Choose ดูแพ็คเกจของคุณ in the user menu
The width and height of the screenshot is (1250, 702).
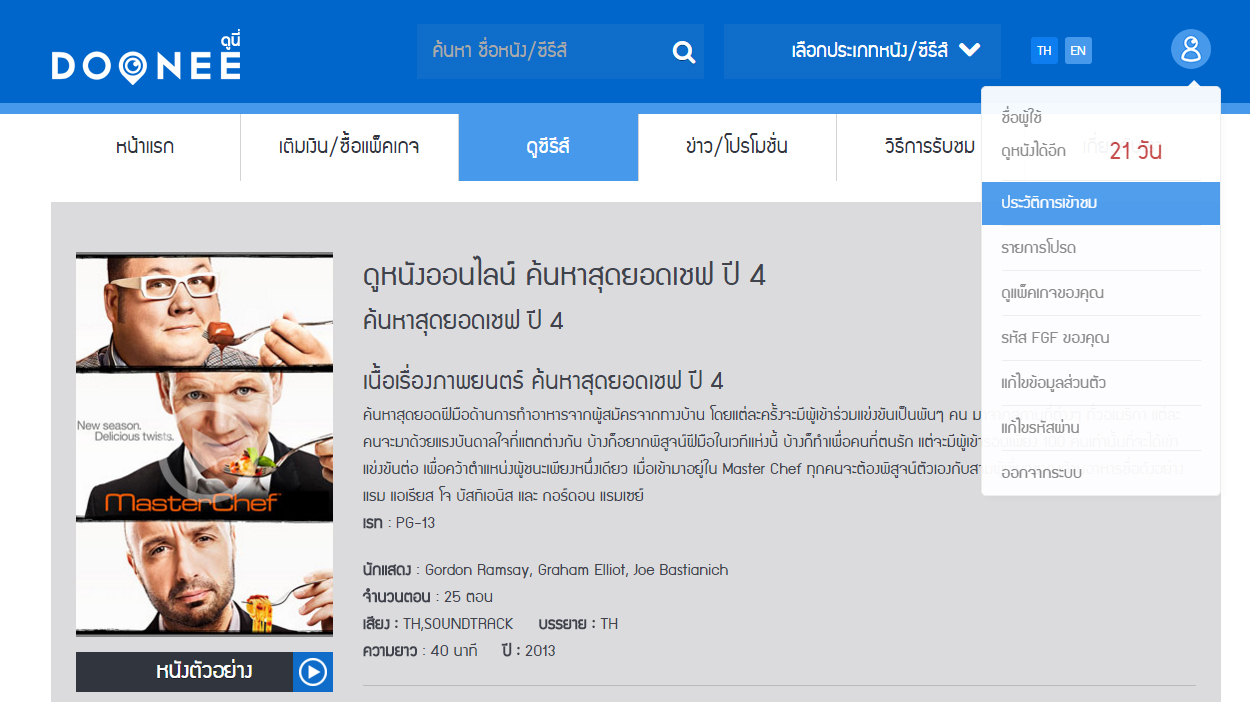click(1101, 293)
